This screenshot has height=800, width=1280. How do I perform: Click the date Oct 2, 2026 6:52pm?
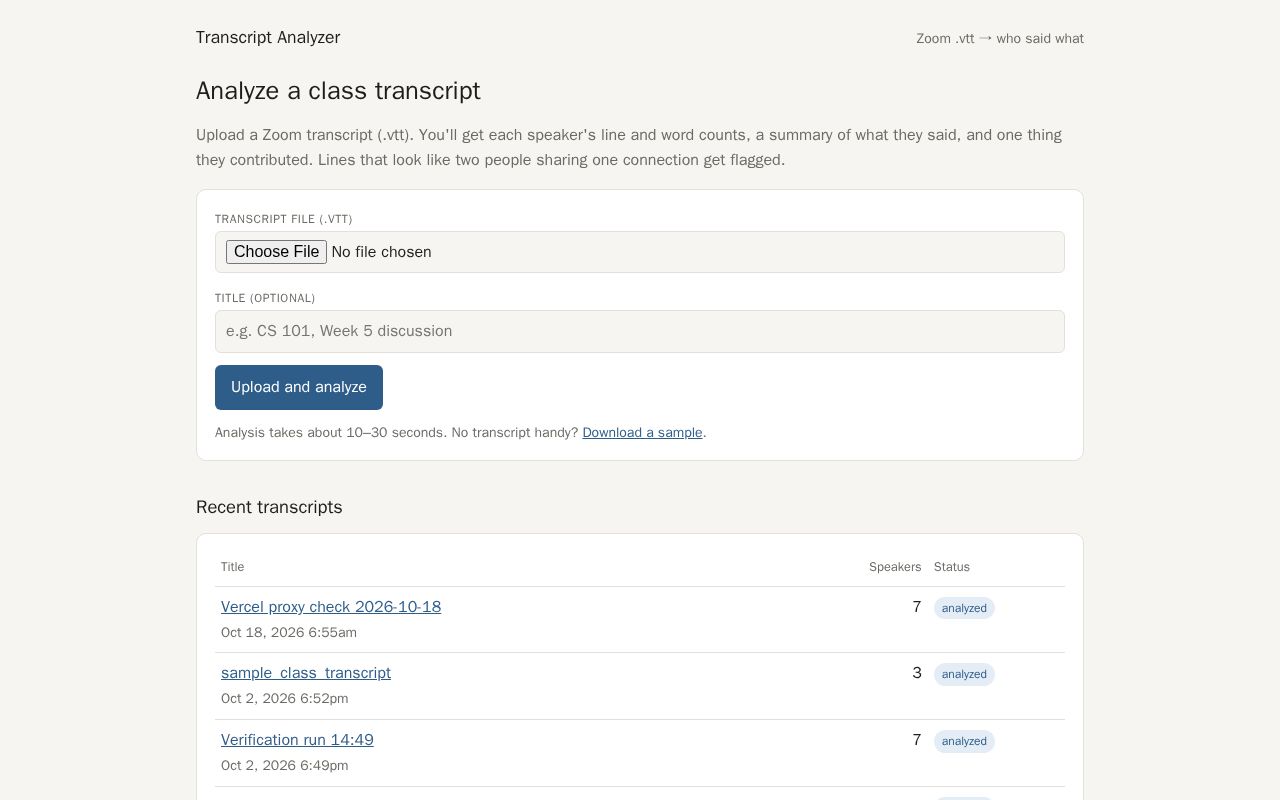[285, 699]
